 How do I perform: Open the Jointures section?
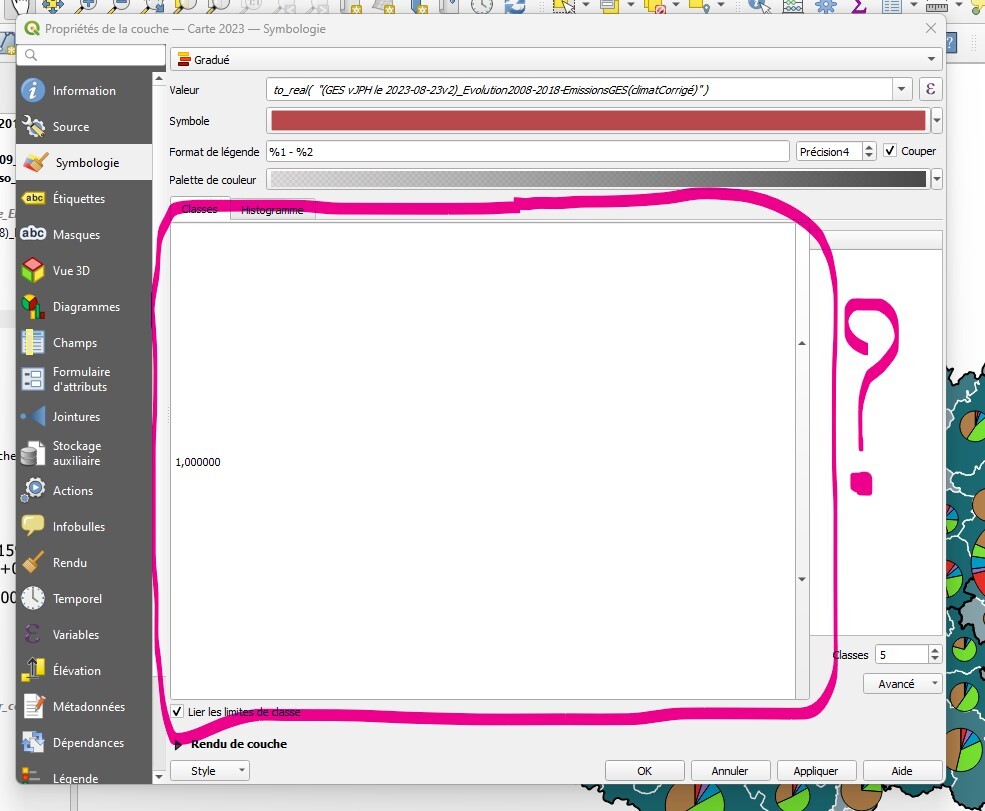(x=76, y=417)
